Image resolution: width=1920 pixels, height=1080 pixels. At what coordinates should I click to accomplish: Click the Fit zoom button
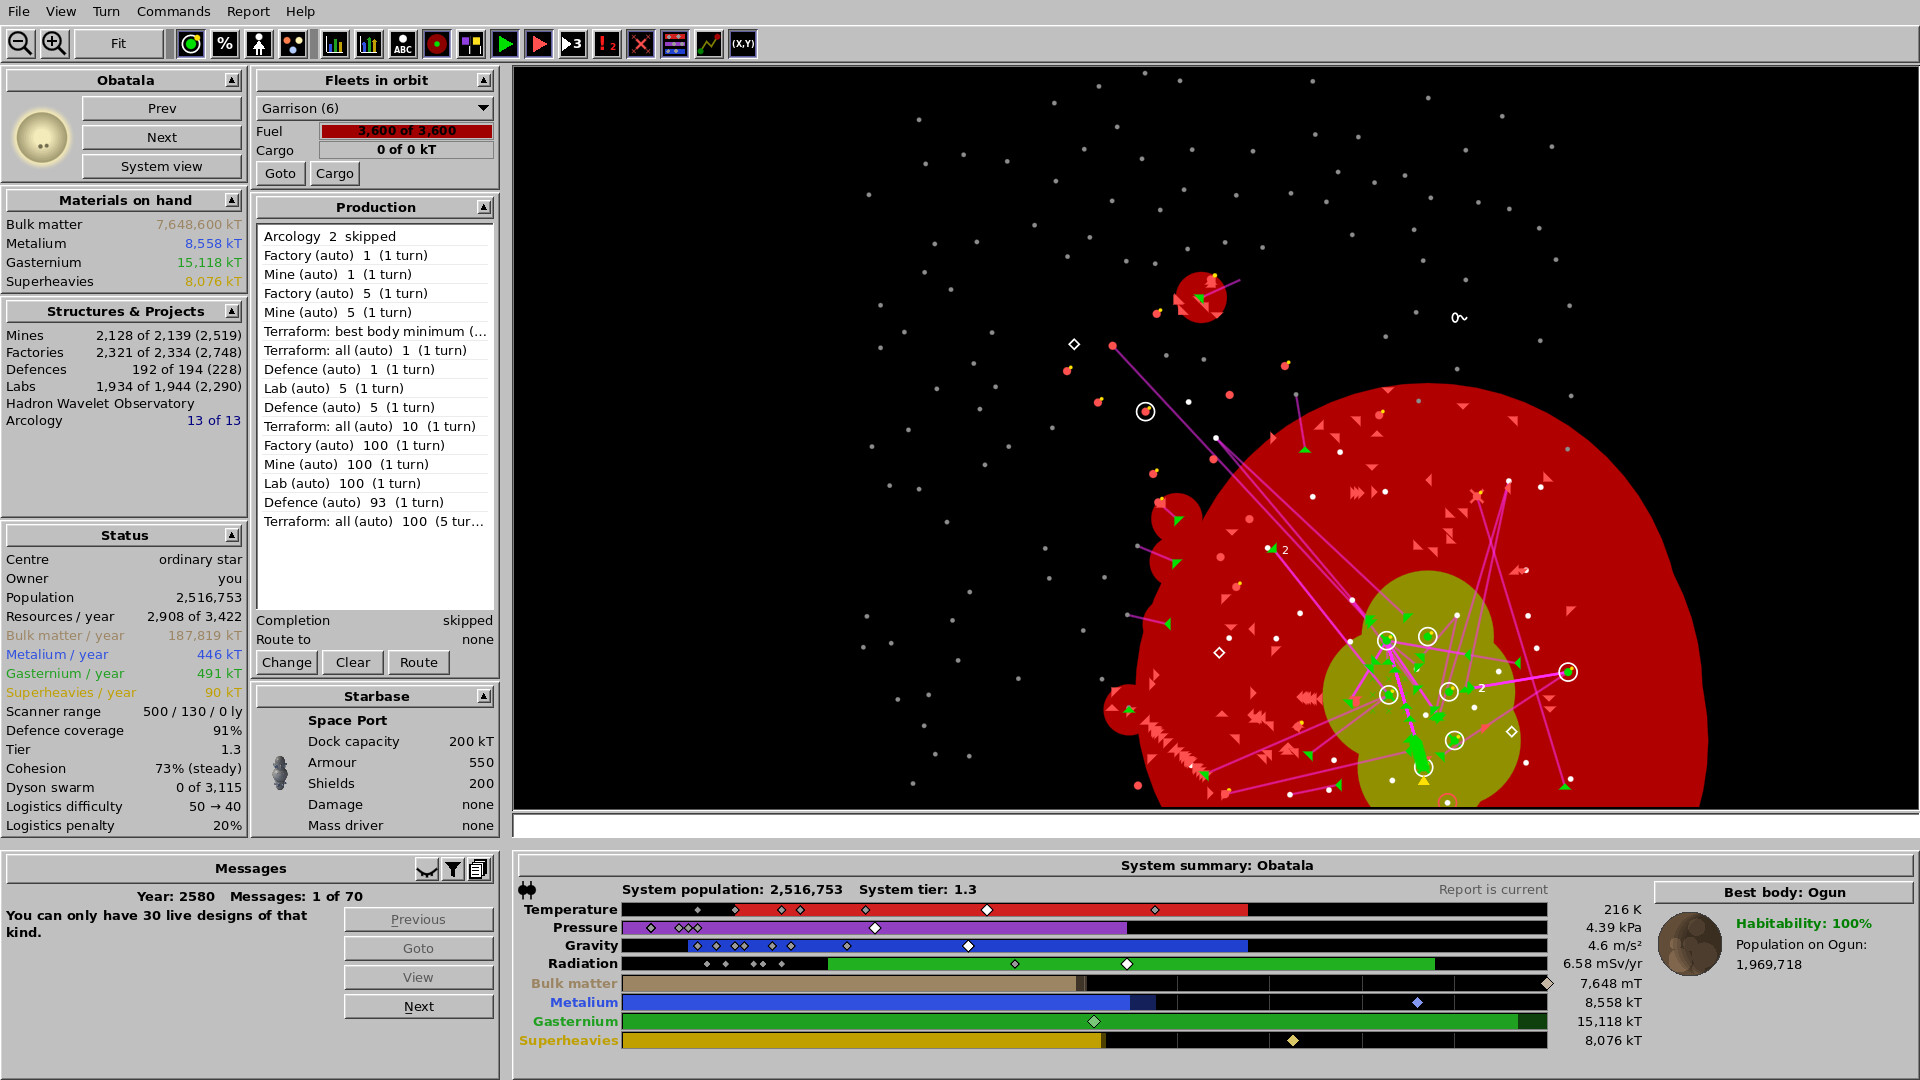point(119,44)
